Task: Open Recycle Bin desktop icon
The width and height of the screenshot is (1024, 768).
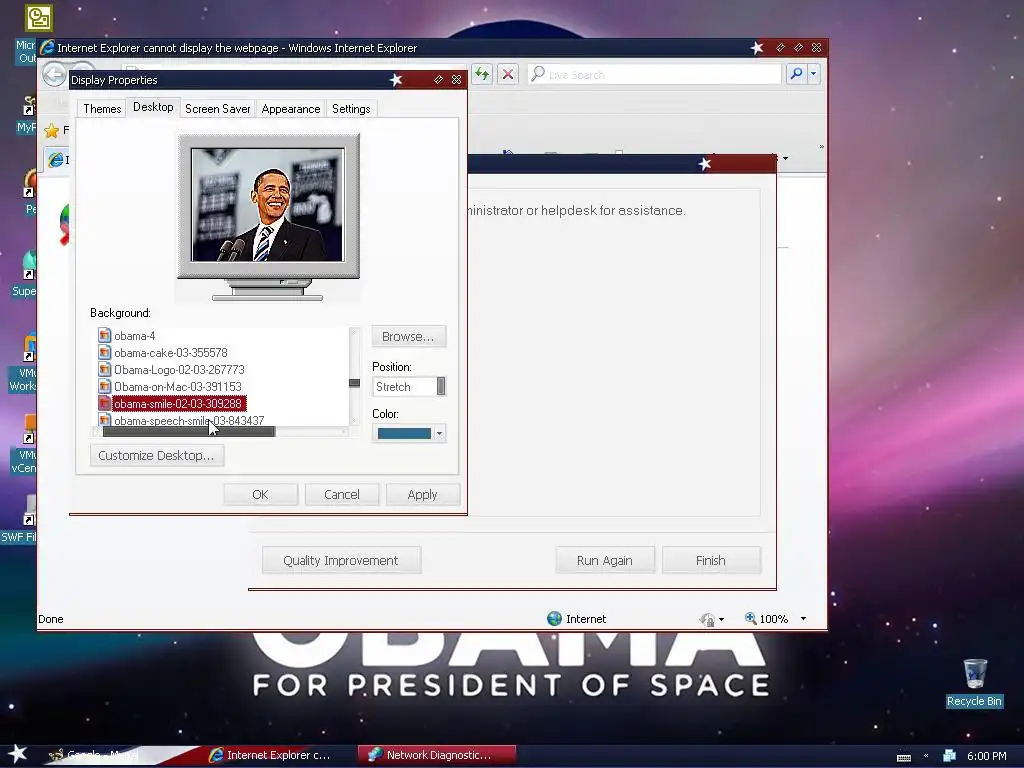Action: (974, 682)
